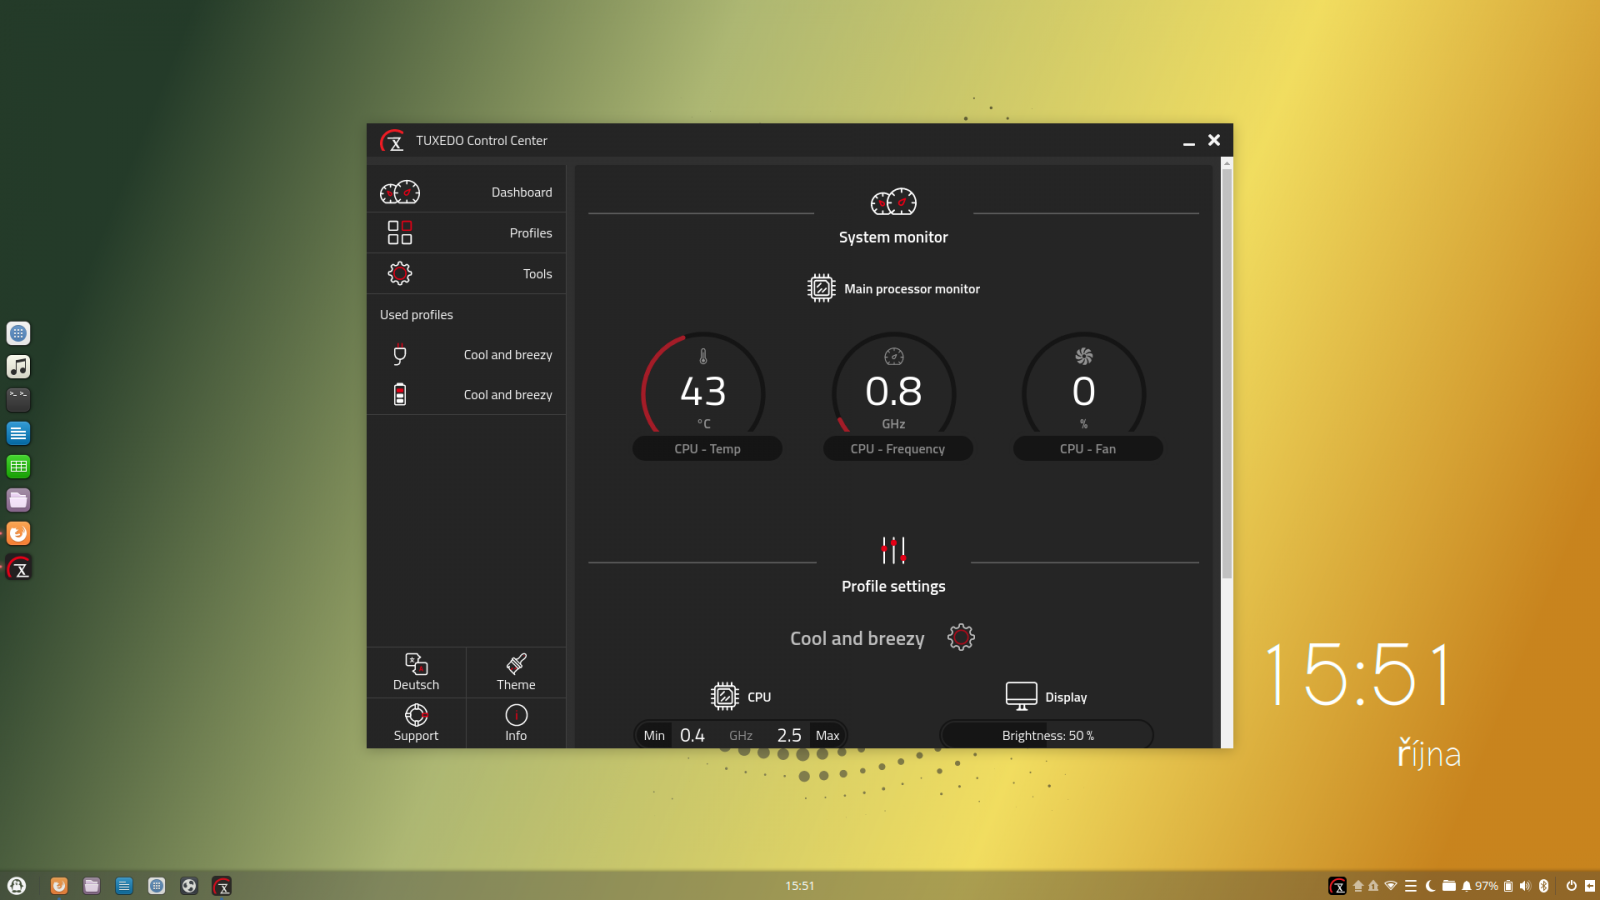
Task: Open the app grid launcher in the dock
Action: 18,333
